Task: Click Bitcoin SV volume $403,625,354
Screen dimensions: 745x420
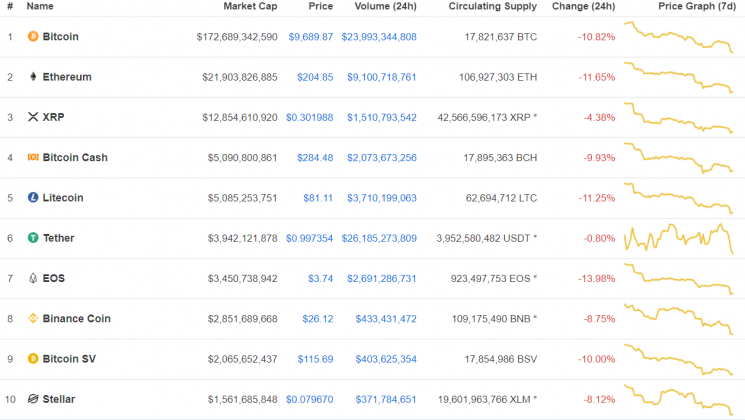Action: pos(386,359)
